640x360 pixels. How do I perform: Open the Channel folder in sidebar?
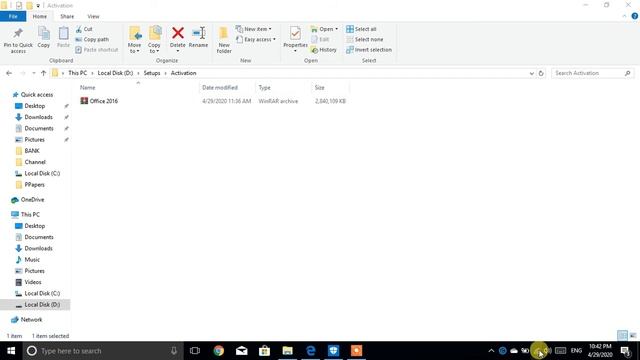coord(35,162)
